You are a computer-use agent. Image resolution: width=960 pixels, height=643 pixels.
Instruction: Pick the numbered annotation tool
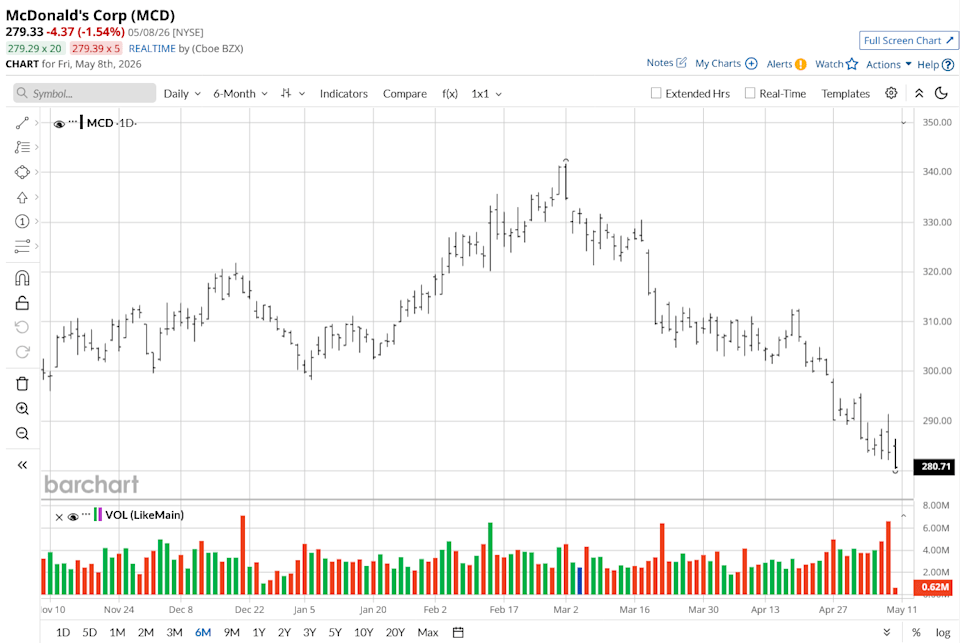22,222
